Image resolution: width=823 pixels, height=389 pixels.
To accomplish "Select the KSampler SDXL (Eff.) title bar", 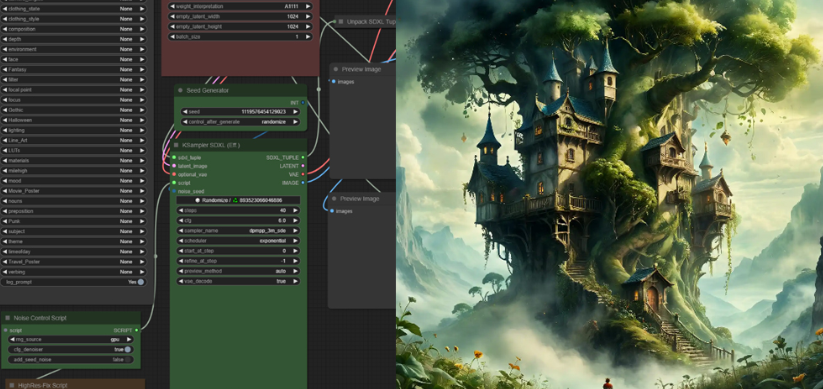I will click(238, 145).
